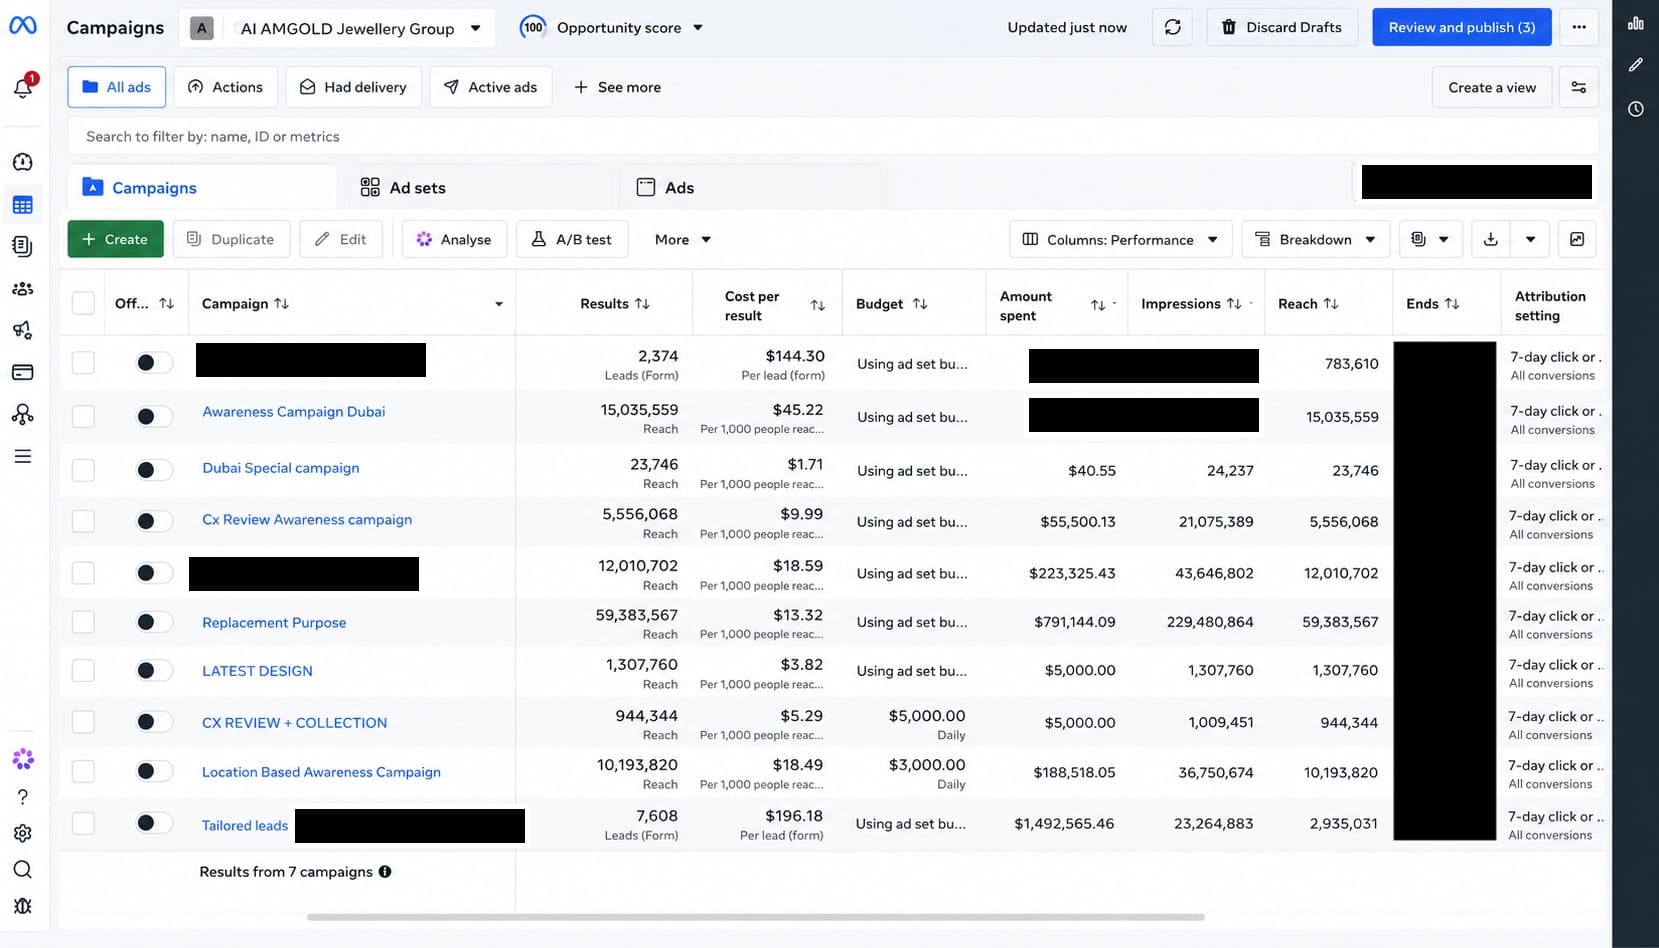The image size is (1659, 948).
Task: Click the Create a view button
Action: [1492, 87]
